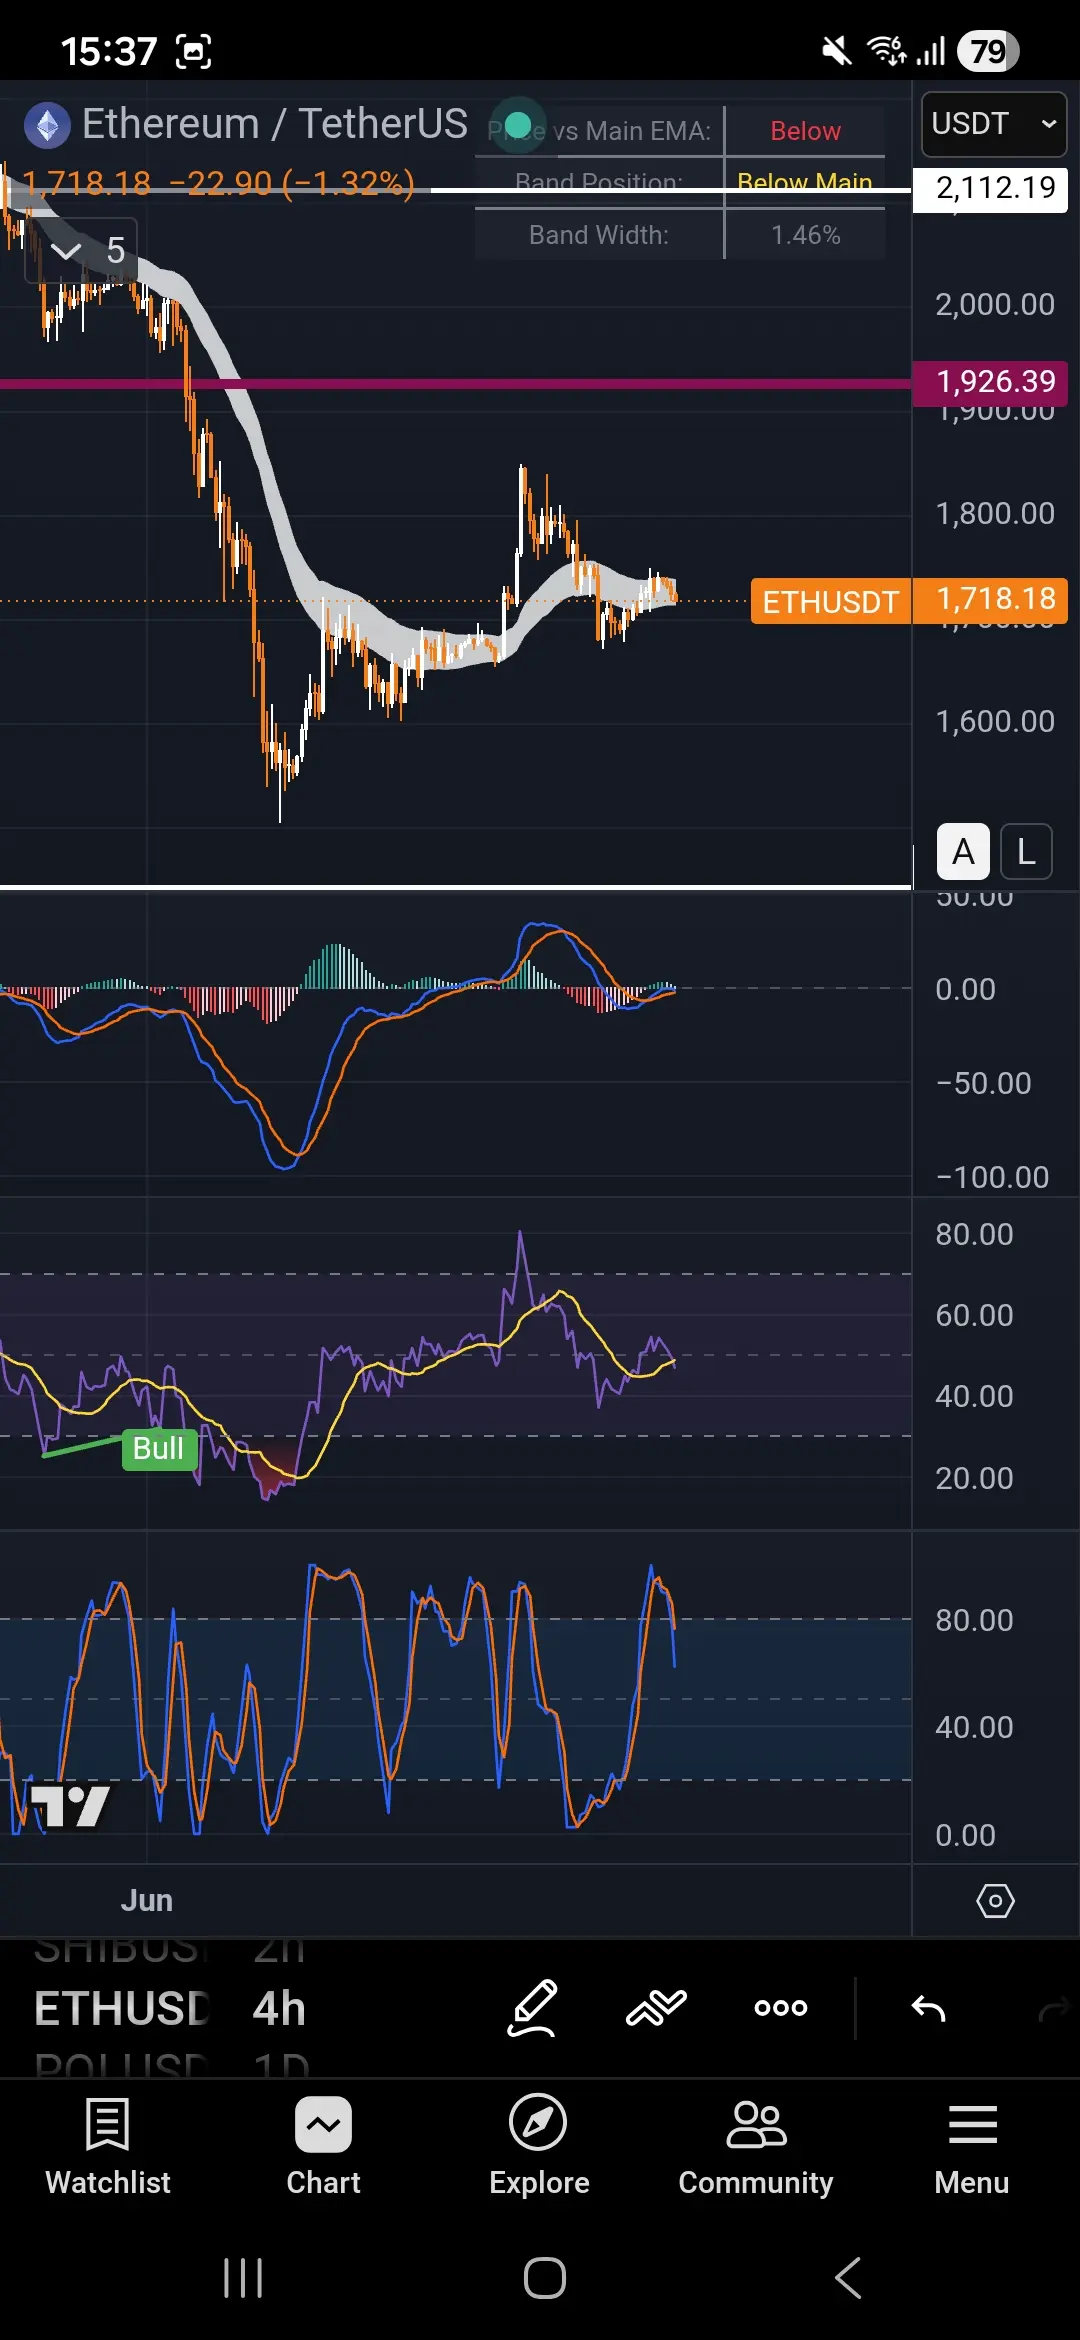The height and width of the screenshot is (2340, 1080).
Task: Change the ETHUSD symbol selector
Action: (x=122, y=2008)
